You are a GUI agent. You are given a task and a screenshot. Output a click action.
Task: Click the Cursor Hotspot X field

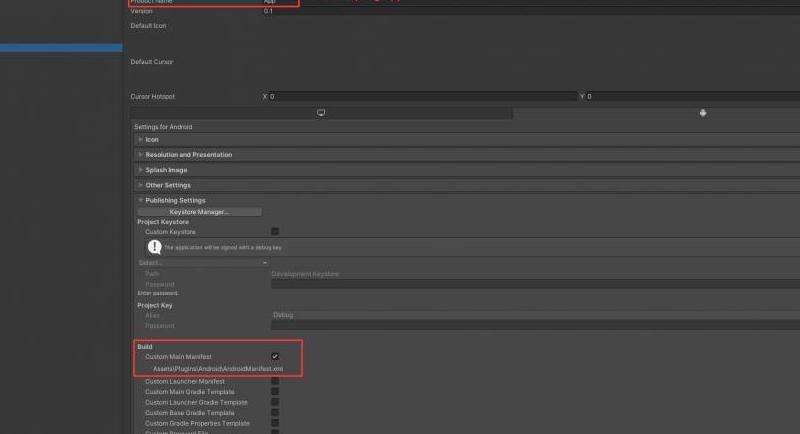pos(420,97)
